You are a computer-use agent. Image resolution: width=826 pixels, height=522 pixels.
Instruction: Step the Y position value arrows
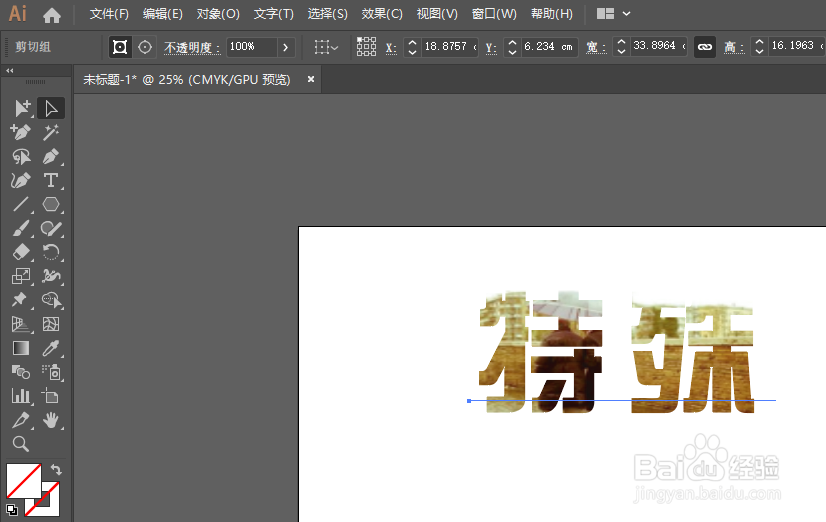(x=512, y=47)
